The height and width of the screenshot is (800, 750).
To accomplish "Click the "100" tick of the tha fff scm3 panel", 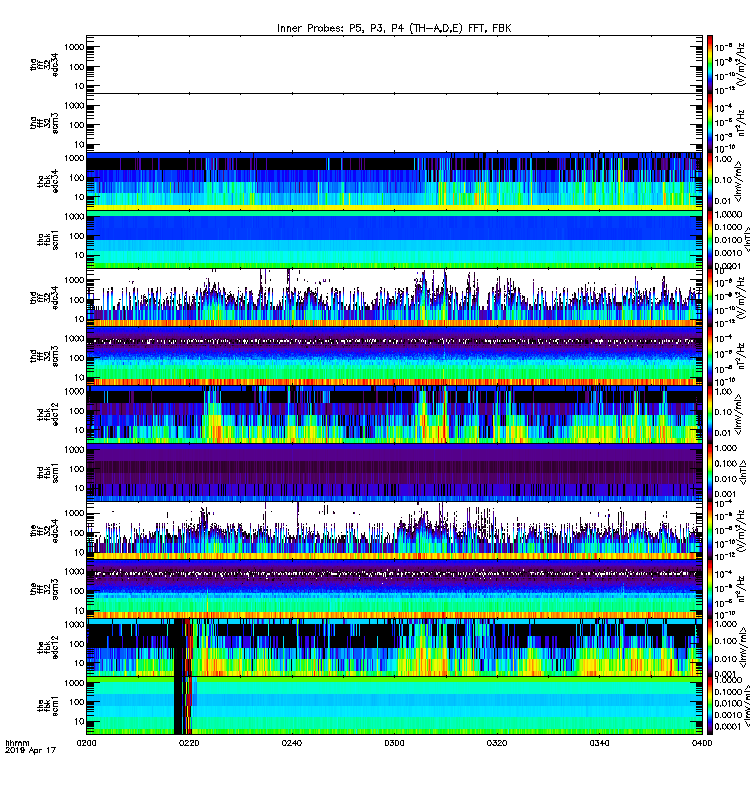I will (x=77, y=125).
